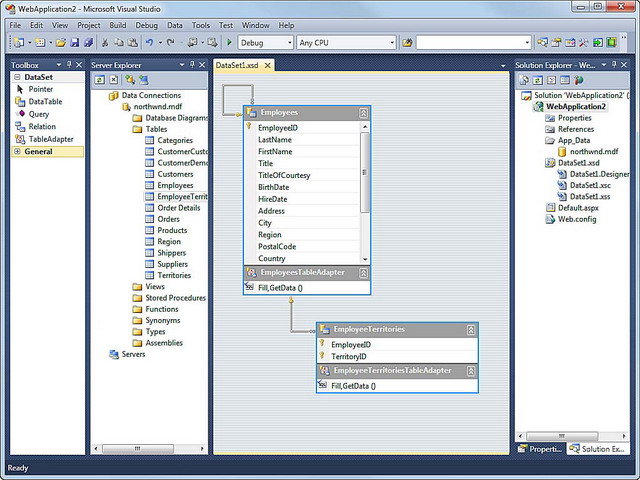
Task: Select the Solution Explorer bottom tab
Action: (x=598, y=449)
